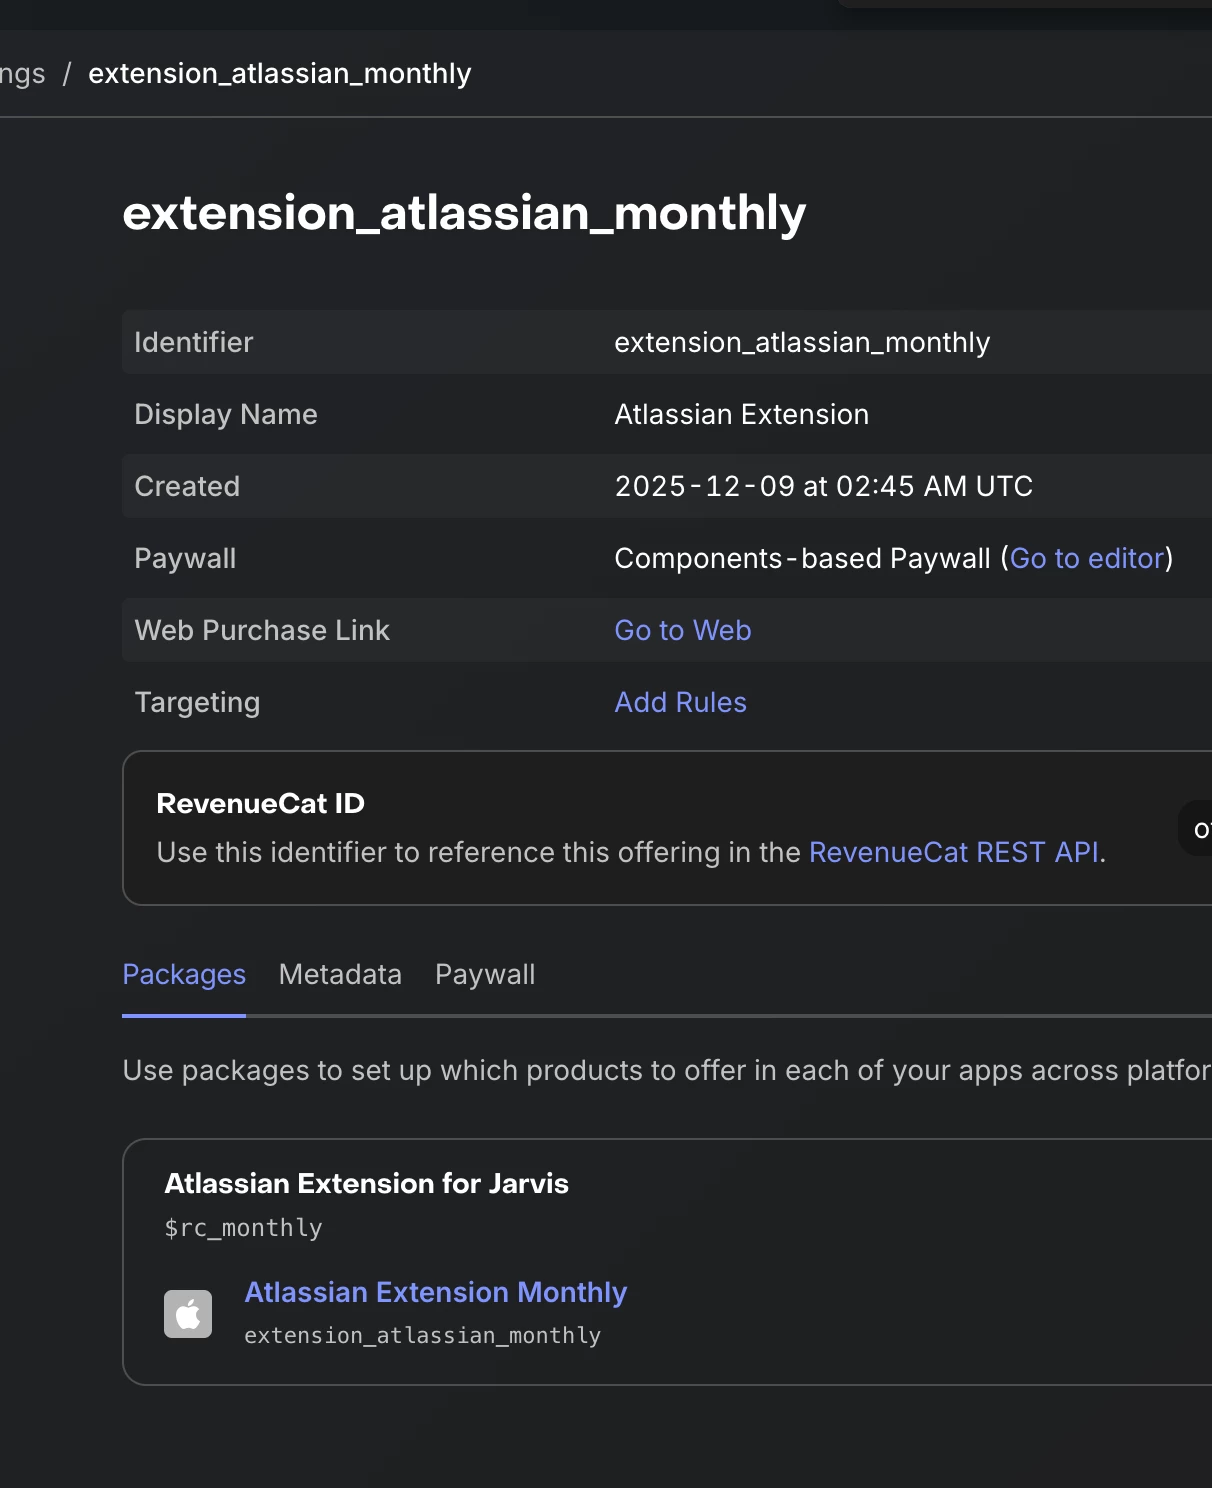This screenshot has height=1488, width=1212.
Task: Switch to the Packages tab
Action: pyautogui.click(x=184, y=975)
